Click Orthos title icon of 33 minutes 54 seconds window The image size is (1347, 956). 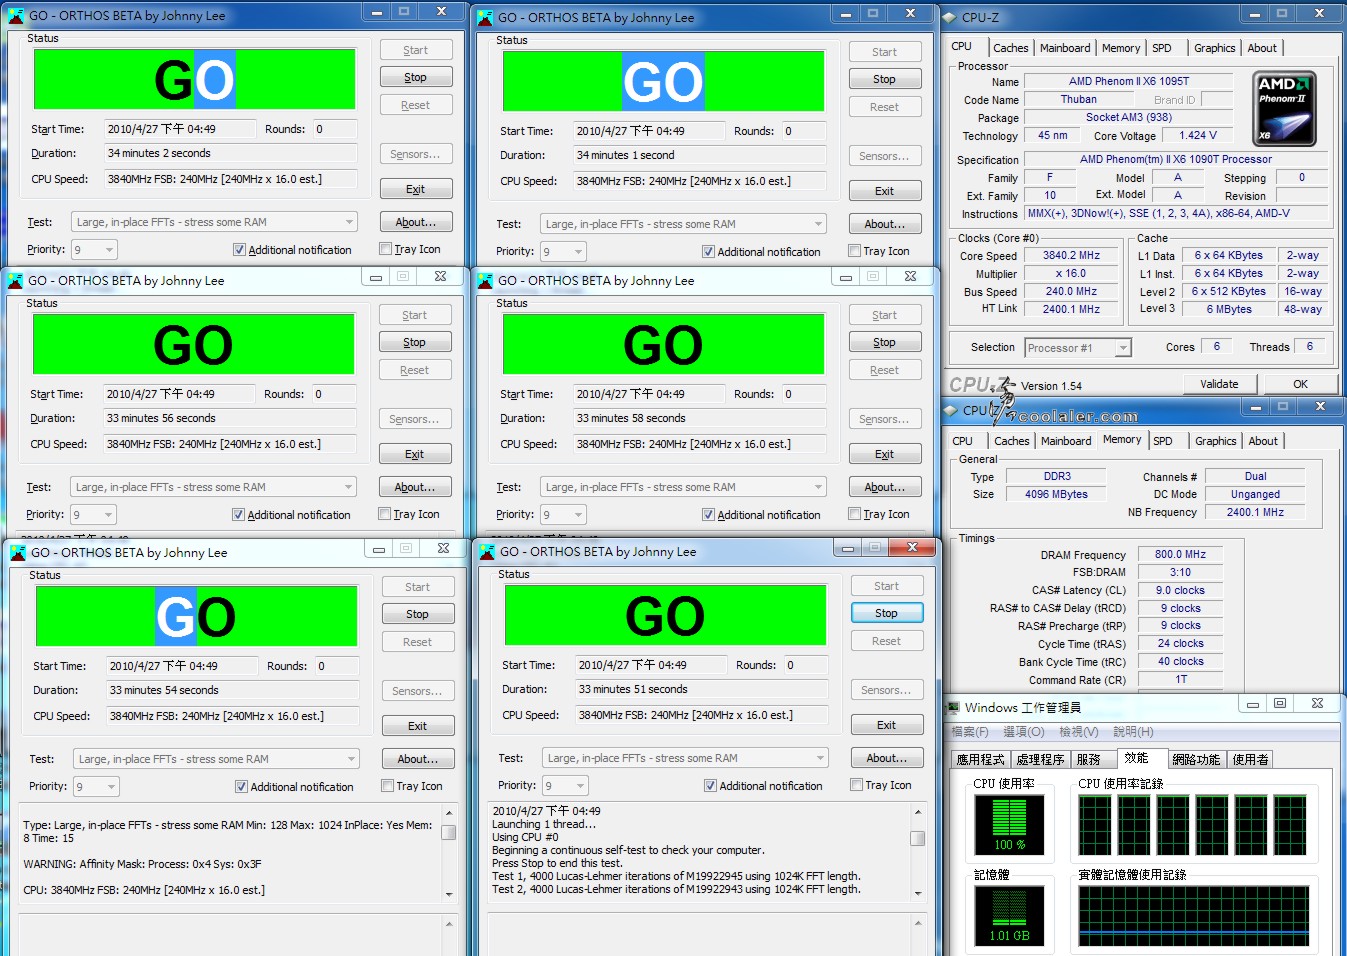pos(18,552)
